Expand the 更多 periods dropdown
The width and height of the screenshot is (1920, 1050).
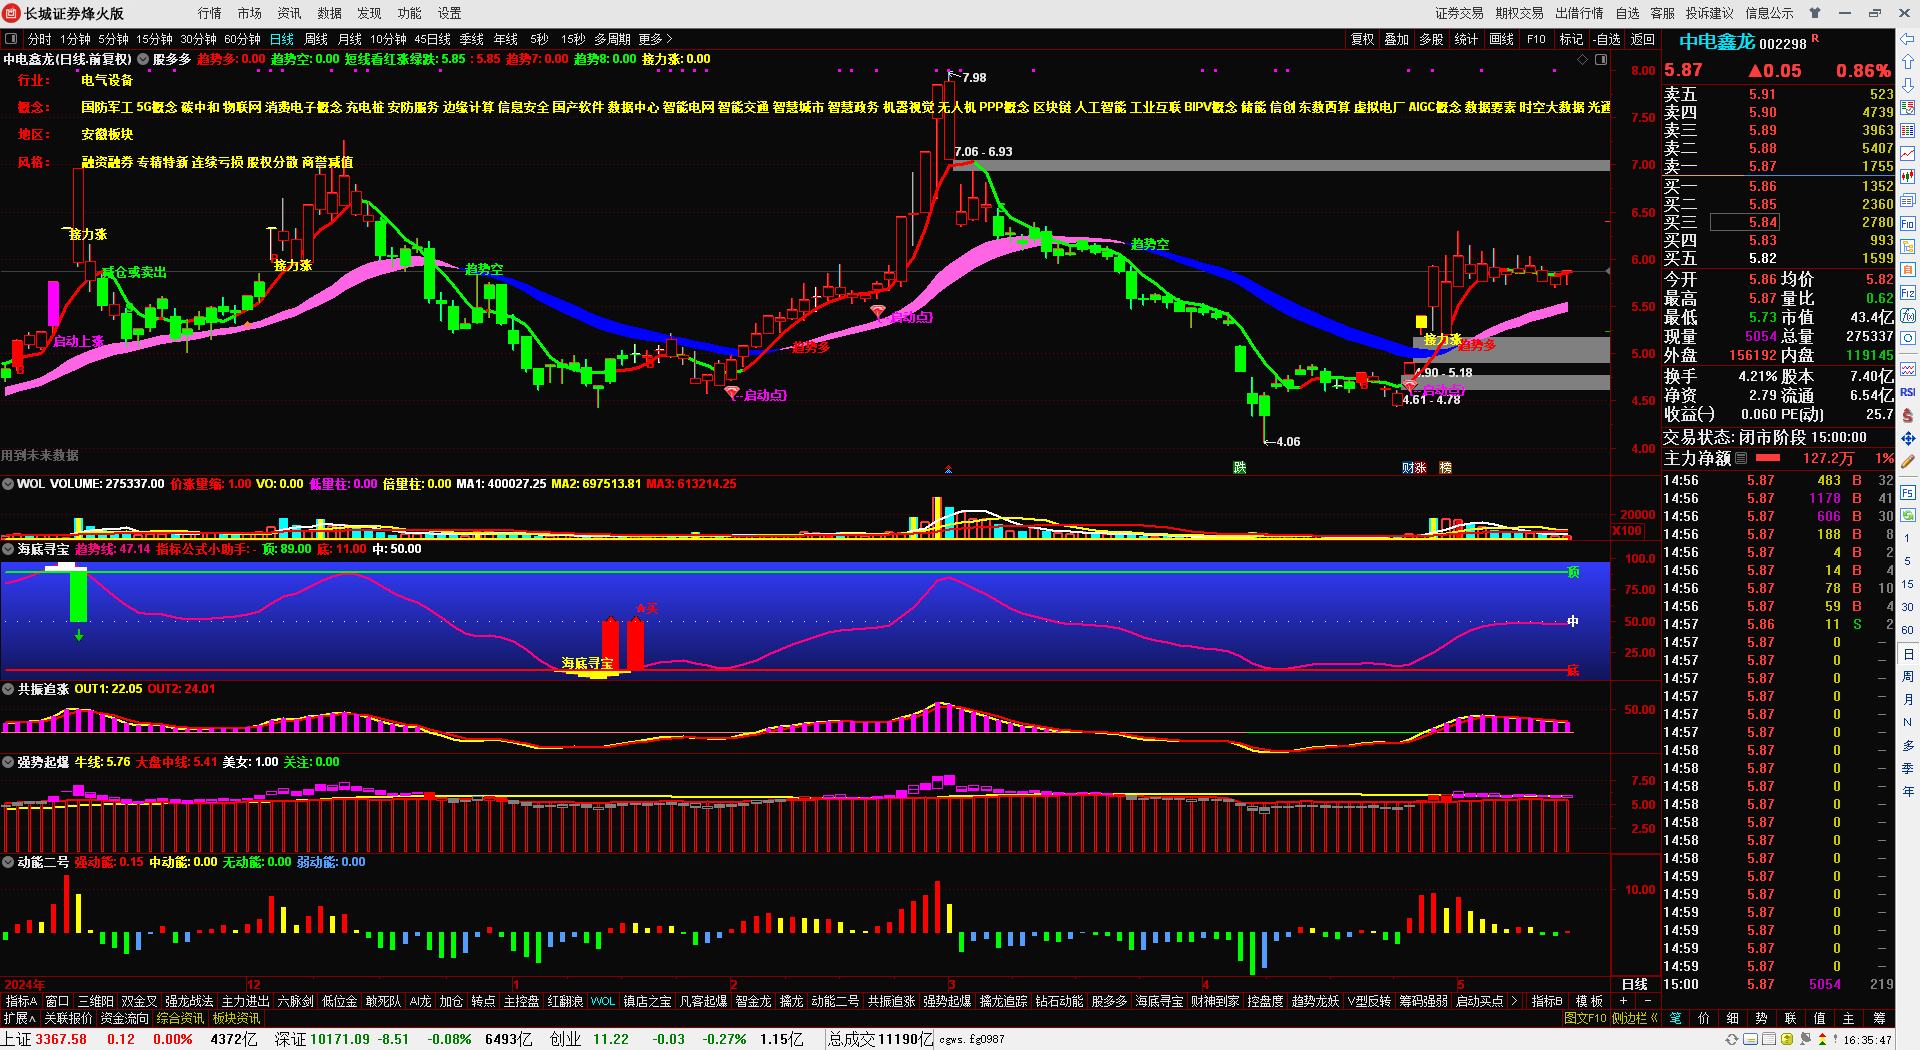[x=655, y=39]
